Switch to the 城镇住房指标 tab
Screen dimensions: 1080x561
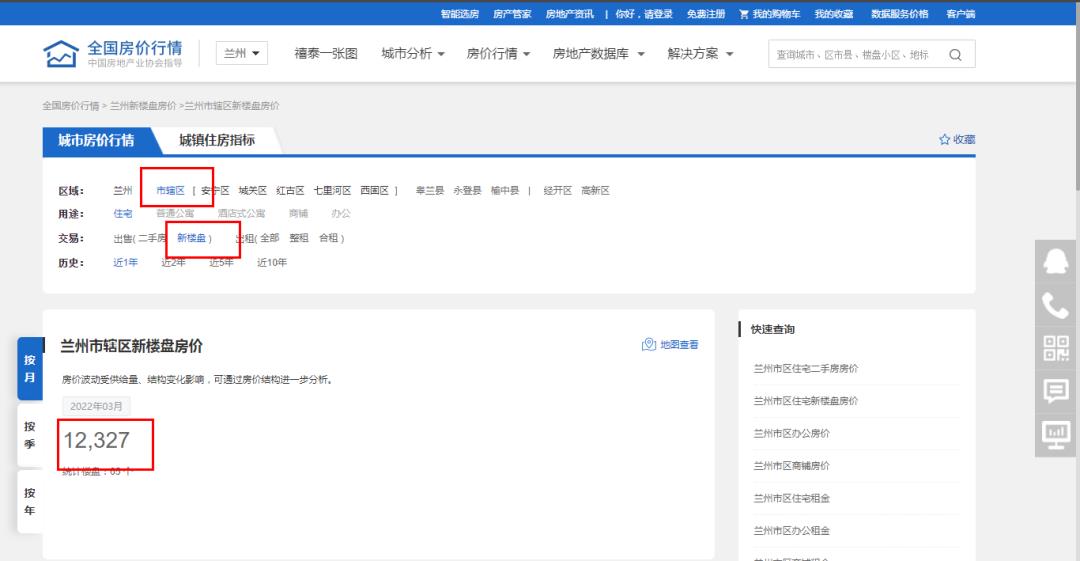(x=217, y=140)
